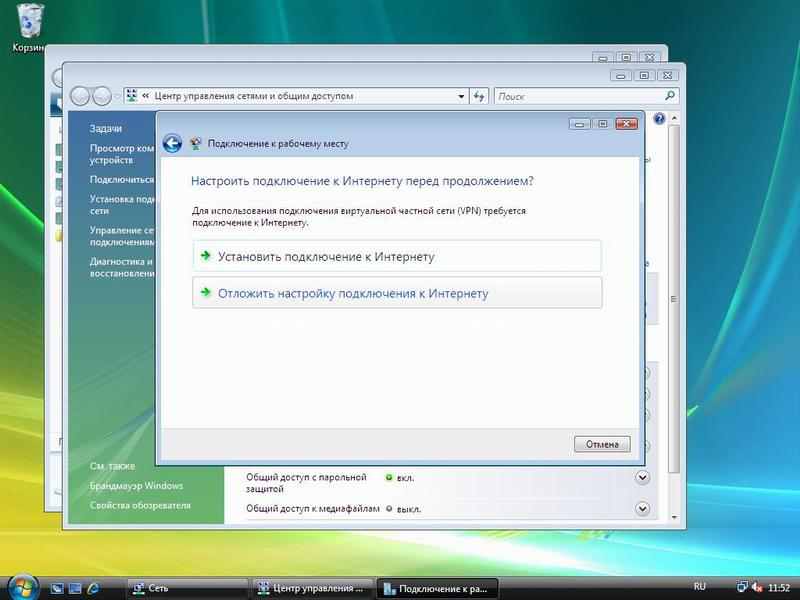Choose Отложить настройку подключения к Интернету

coord(396,293)
